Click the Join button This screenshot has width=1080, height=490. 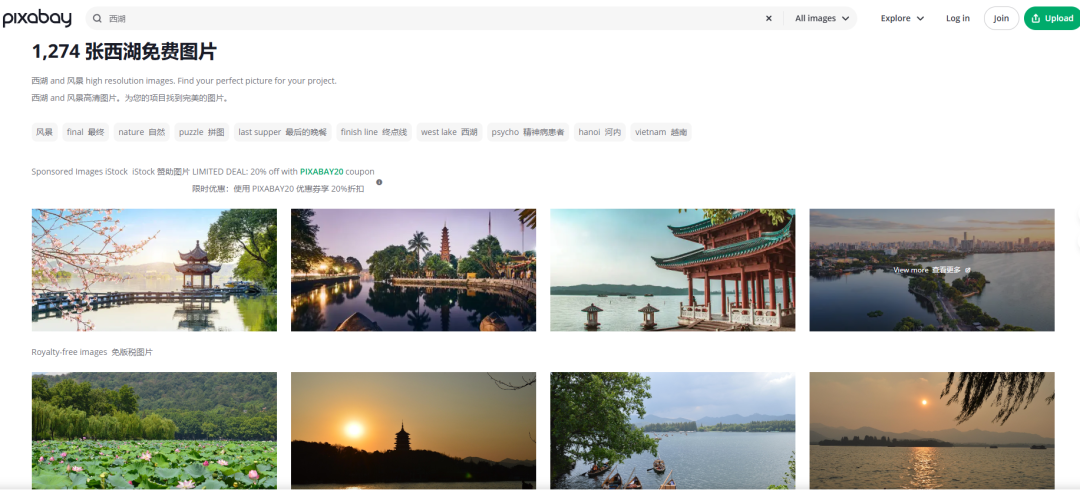pyautogui.click(x=1001, y=19)
